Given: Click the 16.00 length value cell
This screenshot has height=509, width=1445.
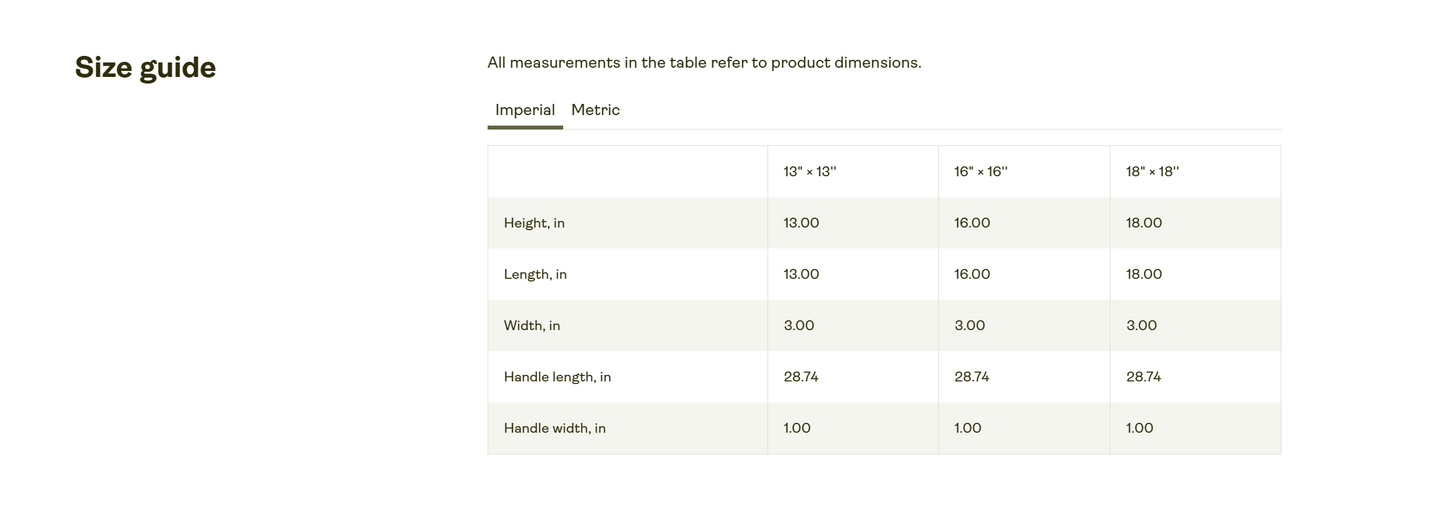Looking at the screenshot, I should click(1024, 274).
